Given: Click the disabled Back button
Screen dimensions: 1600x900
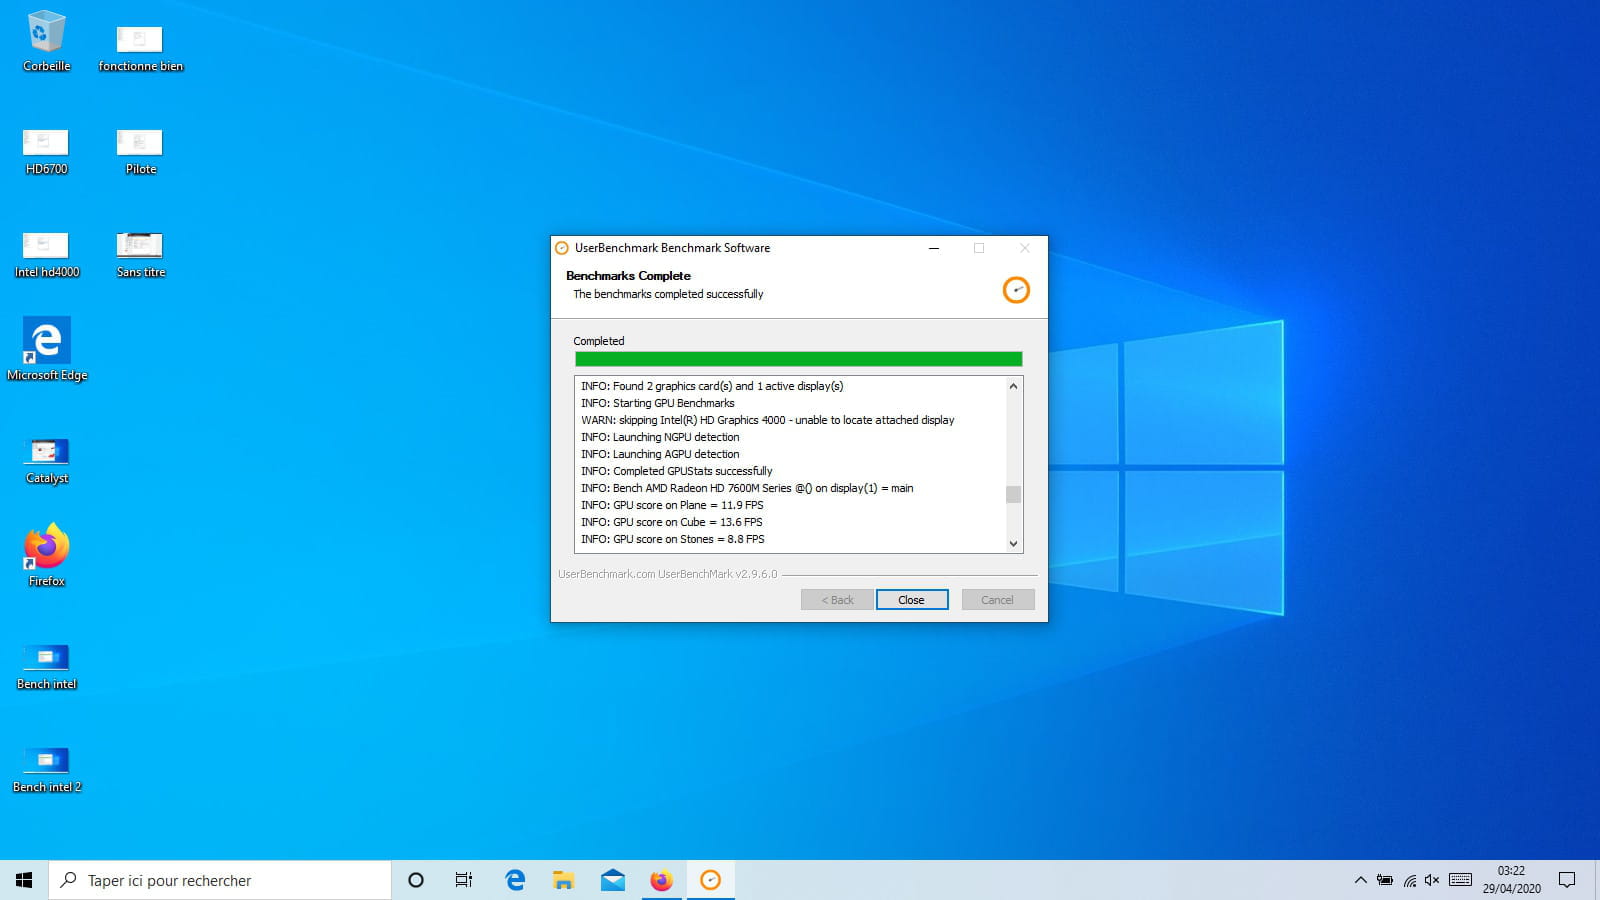Looking at the screenshot, I should (837, 600).
